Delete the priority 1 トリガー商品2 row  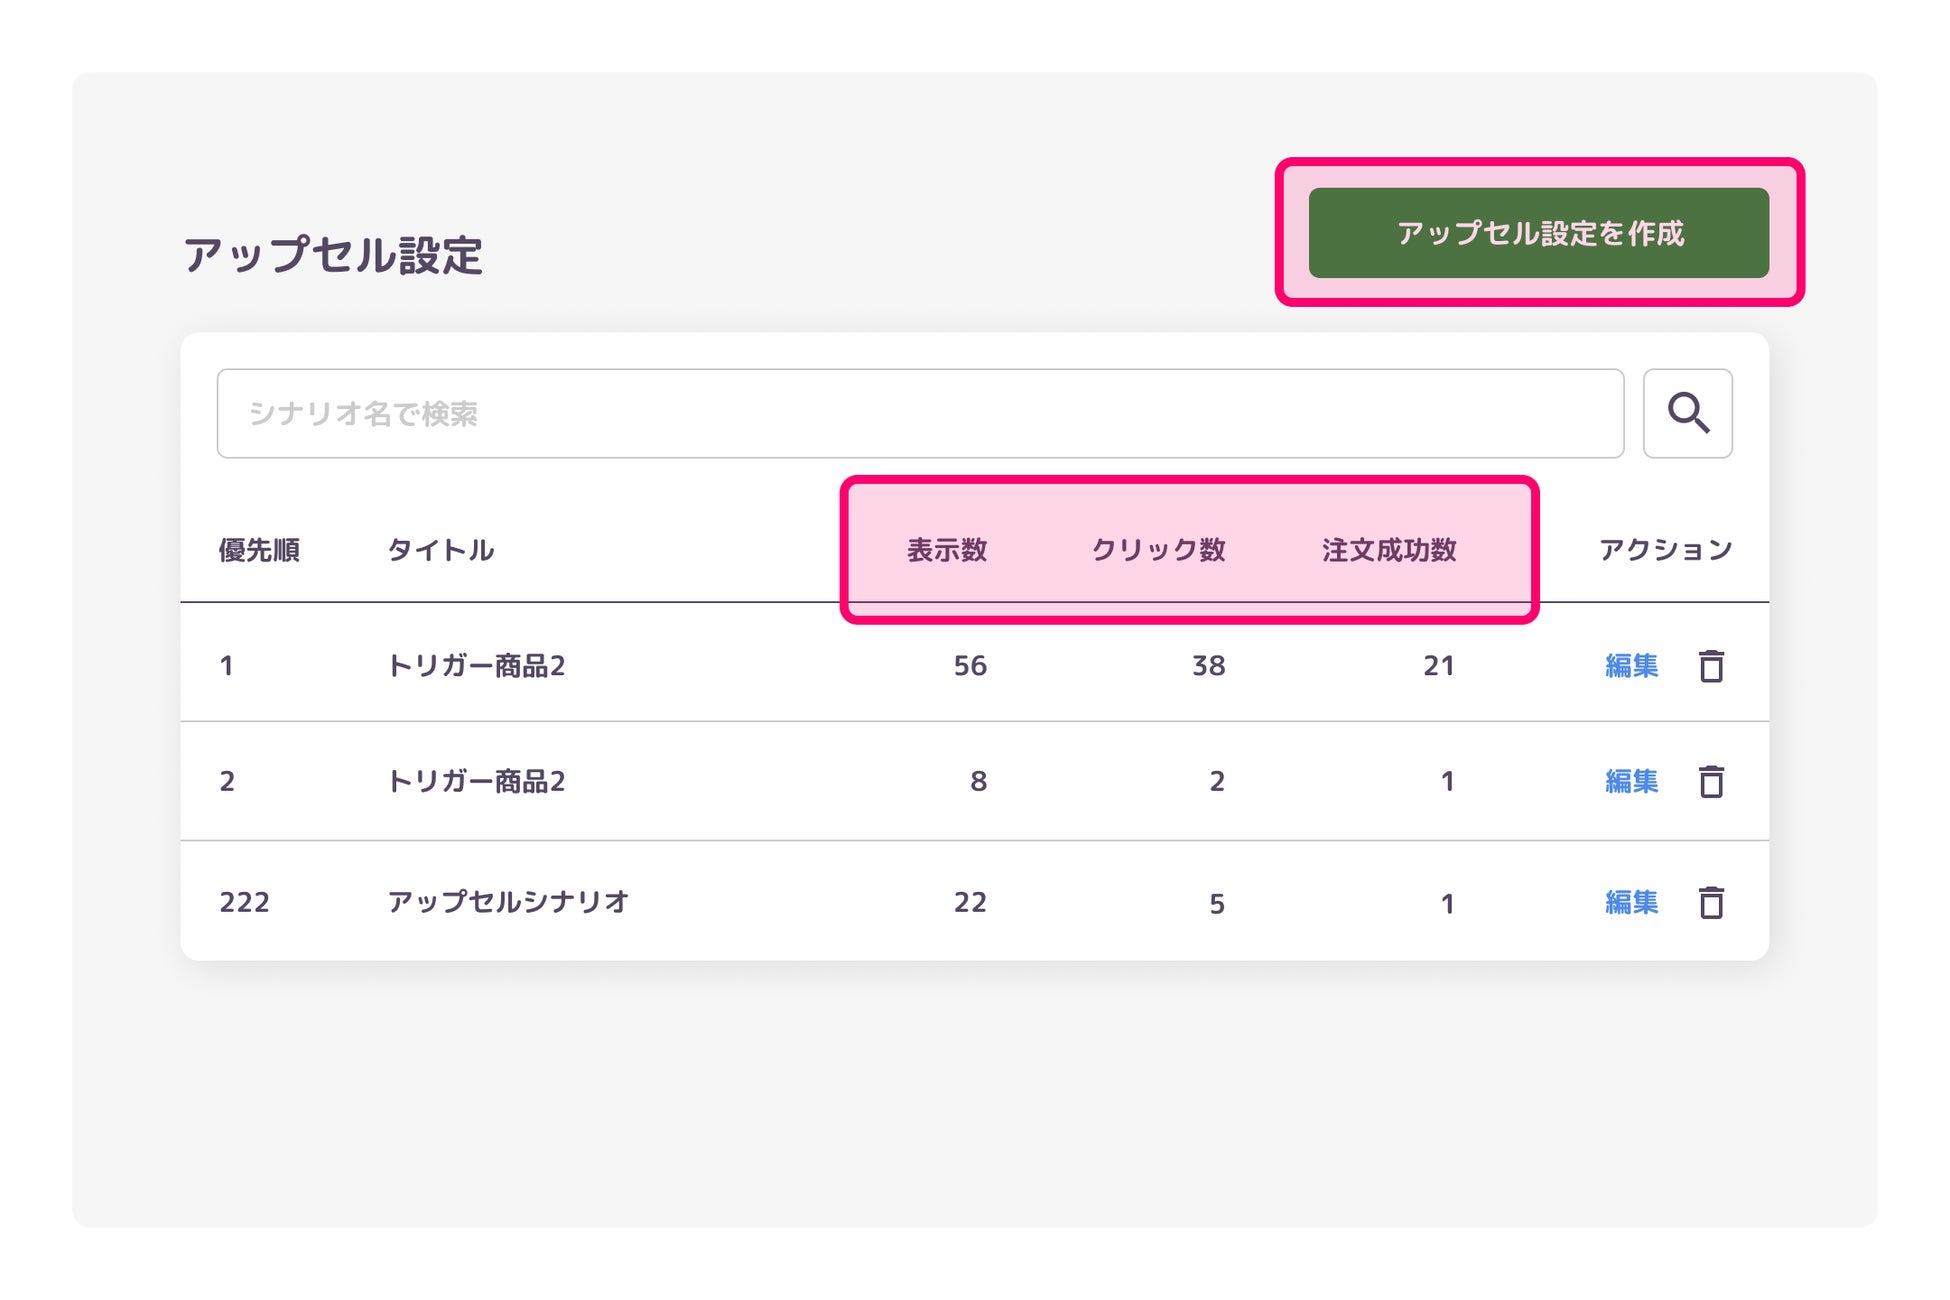(1711, 666)
